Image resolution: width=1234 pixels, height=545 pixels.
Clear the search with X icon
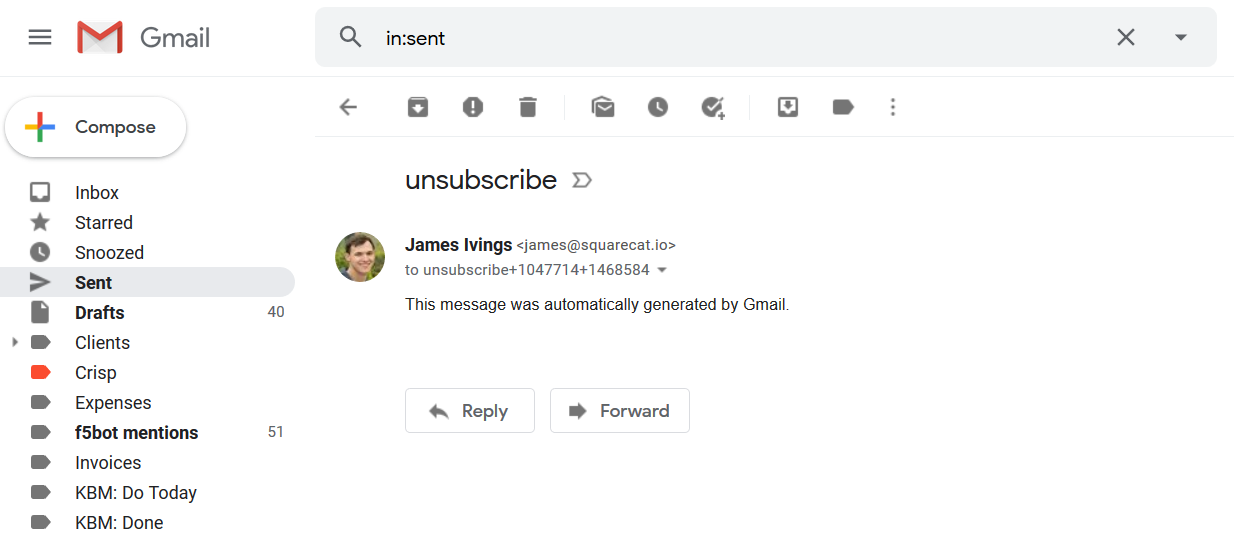click(1126, 38)
